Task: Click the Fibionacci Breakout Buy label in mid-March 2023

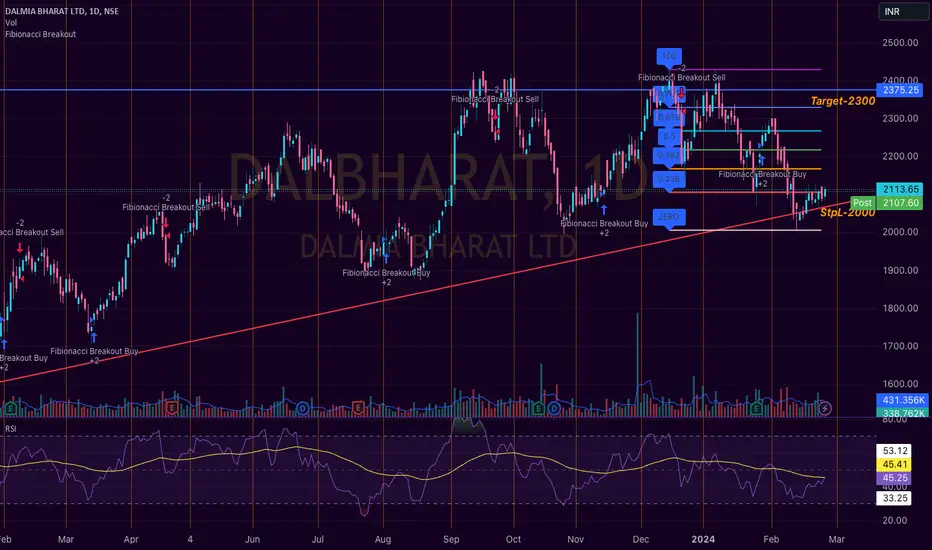Action: [94, 351]
